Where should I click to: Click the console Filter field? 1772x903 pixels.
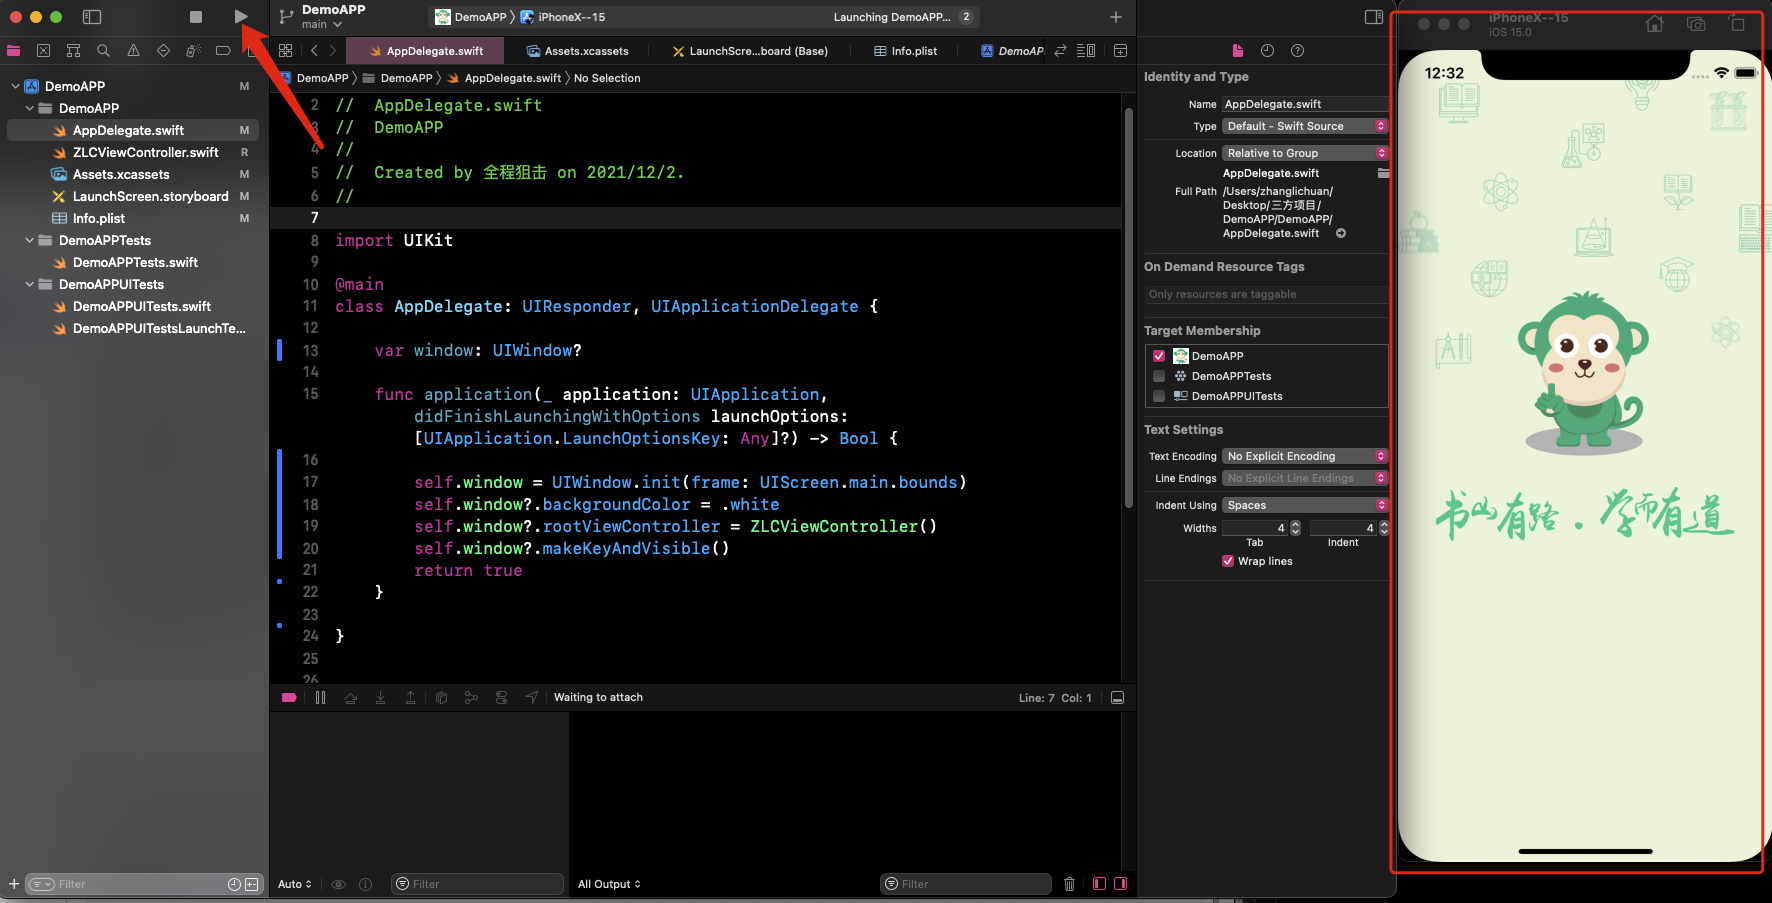966,884
